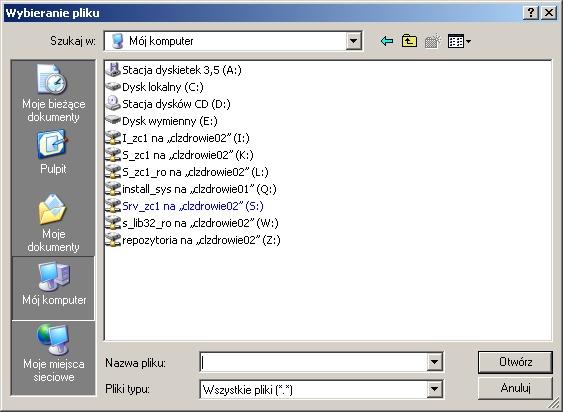Open Moje bieżące dokumenty shortcut

pyautogui.click(x=53, y=93)
